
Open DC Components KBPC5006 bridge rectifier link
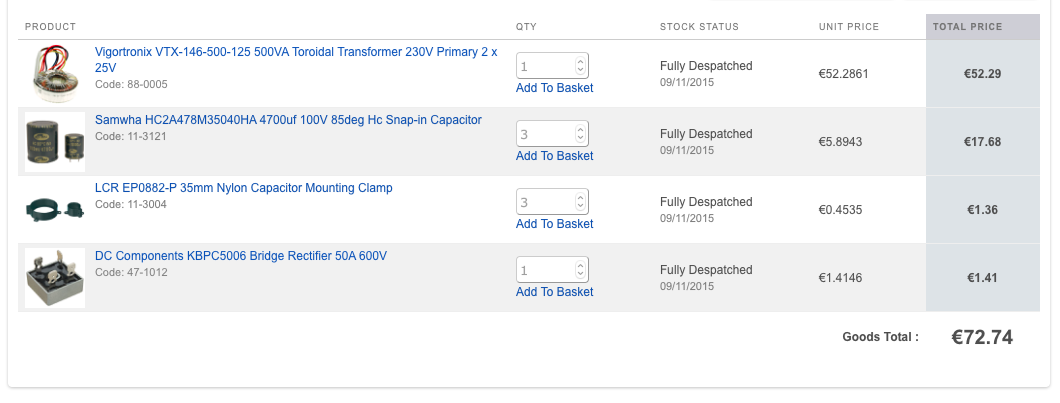(x=240, y=256)
